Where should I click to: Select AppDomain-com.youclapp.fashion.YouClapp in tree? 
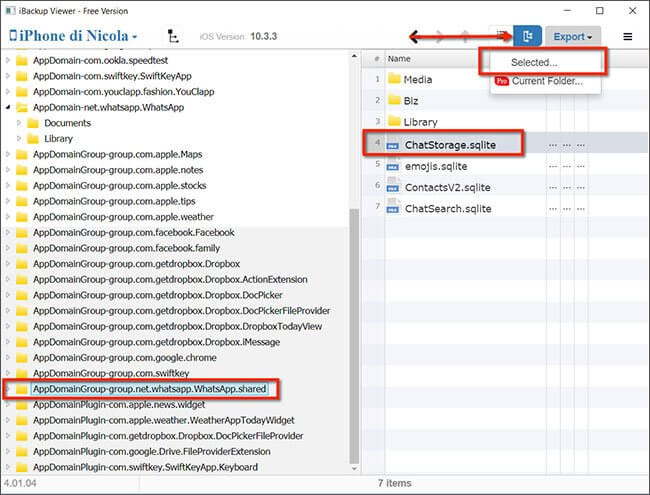(124, 92)
